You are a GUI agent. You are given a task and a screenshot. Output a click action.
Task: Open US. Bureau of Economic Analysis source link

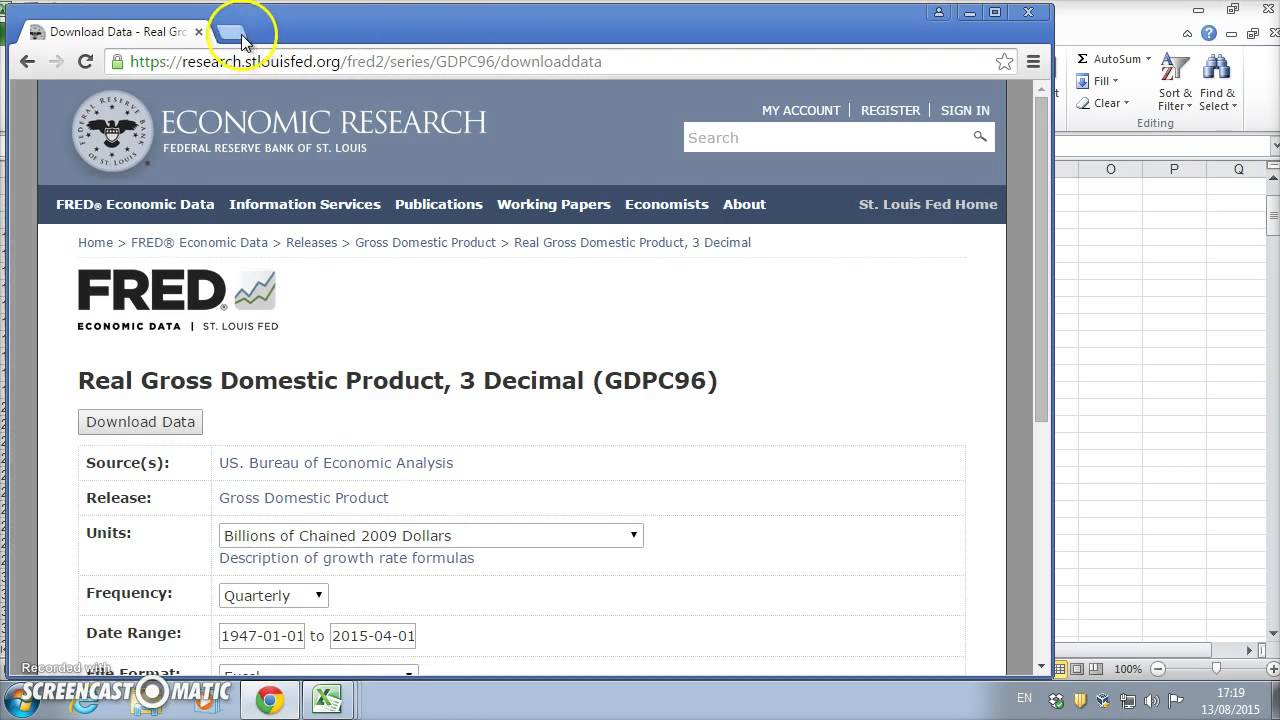[336, 463]
